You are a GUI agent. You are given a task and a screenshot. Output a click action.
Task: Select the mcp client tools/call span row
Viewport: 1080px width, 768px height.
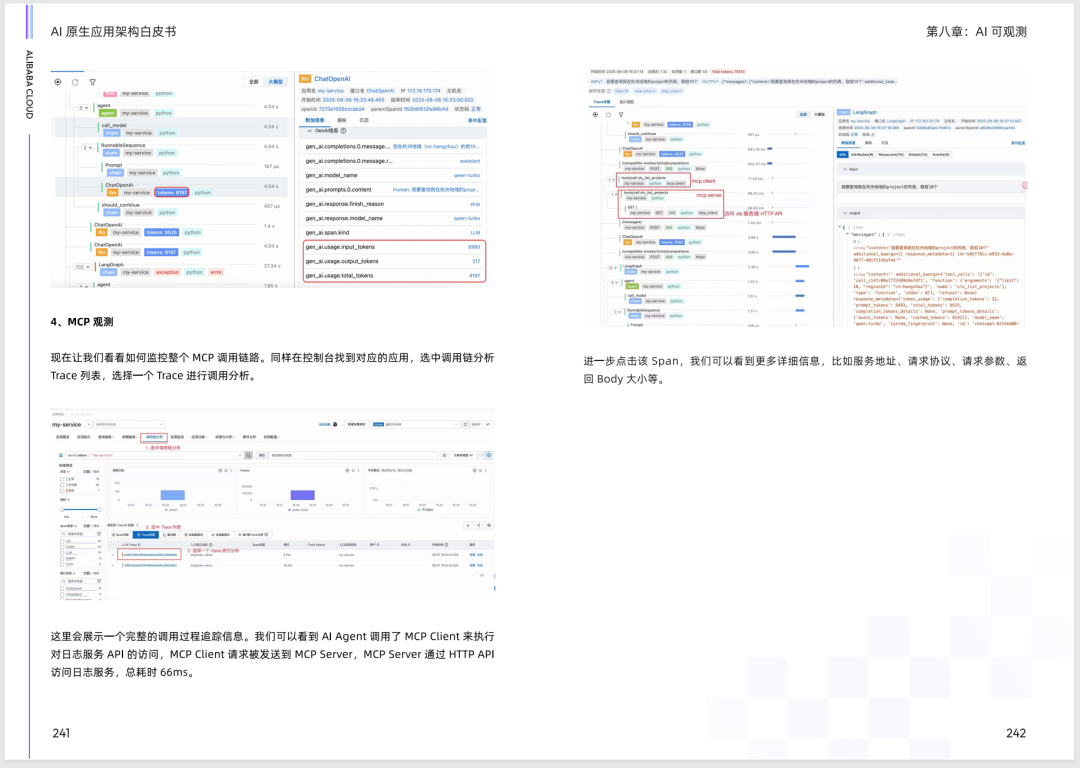tap(654, 180)
